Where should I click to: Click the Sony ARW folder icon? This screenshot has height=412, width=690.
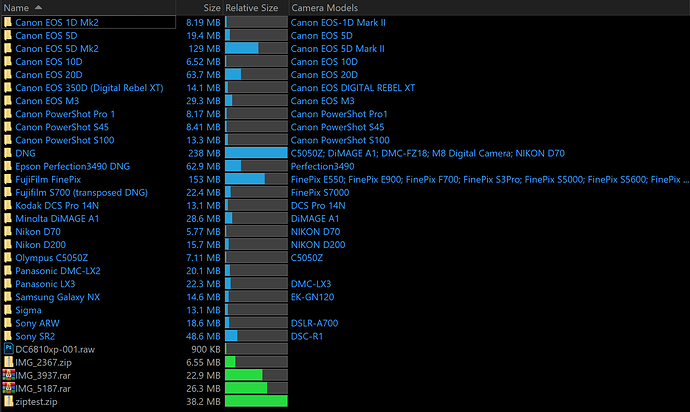pyautogui.click(x=8, y=323)
